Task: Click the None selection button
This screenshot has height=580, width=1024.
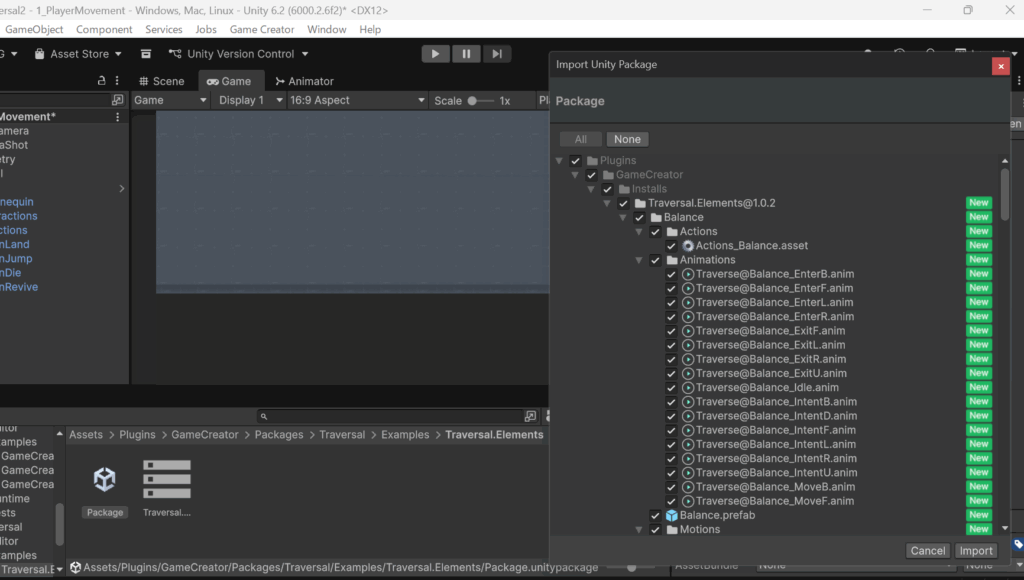Action: click(x=627, y=139)
